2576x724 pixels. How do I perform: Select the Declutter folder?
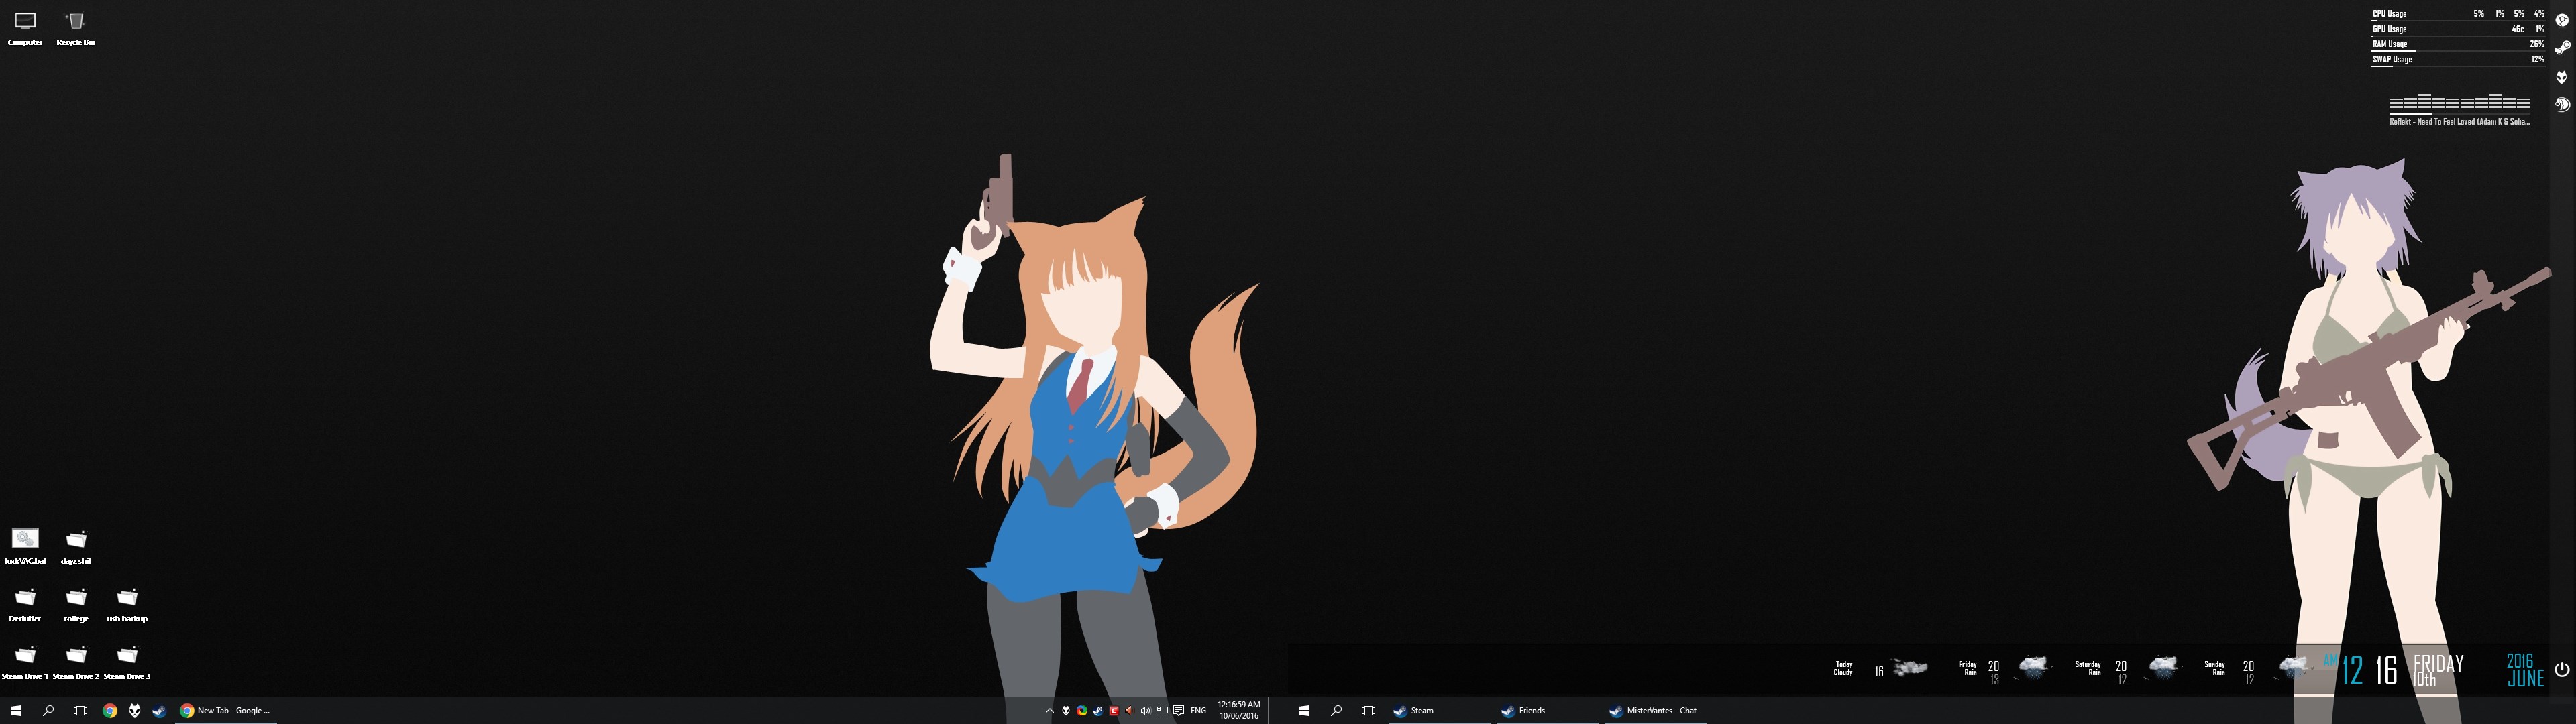pyautogui.click(x=25, y=604)
